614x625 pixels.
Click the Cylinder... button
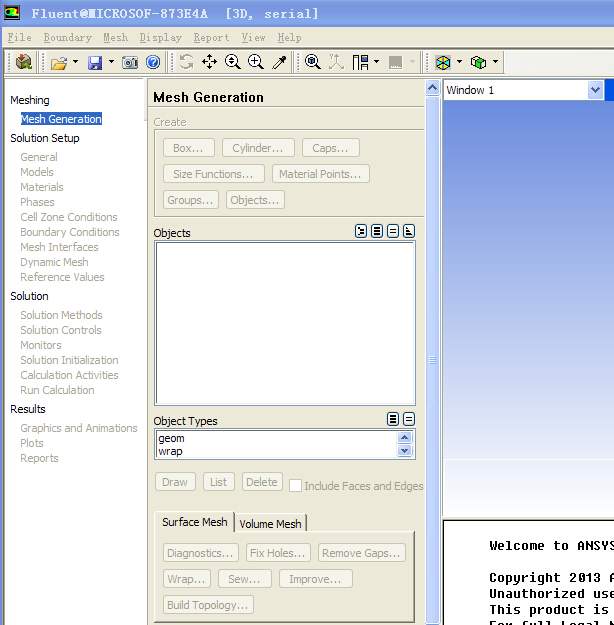pos(258,148)
